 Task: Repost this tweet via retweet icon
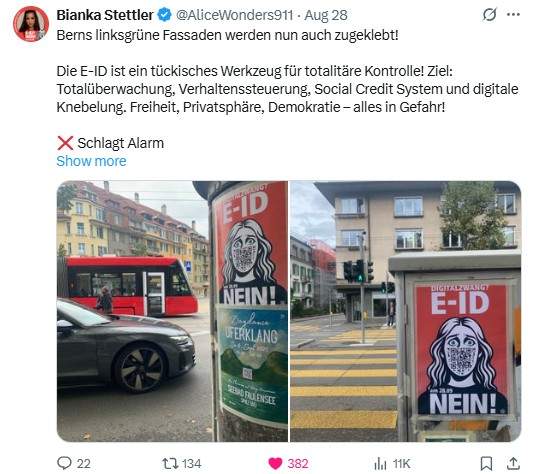(x=170, y=463)
